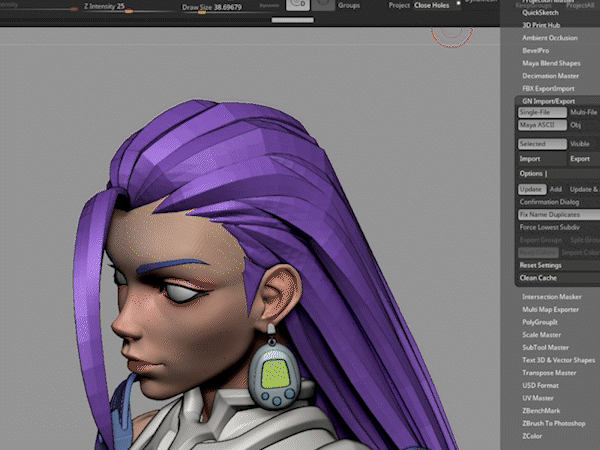Click the Close Holes button
Screen dimensions: 600x450
pyautogui.click(x=431, y=5)
